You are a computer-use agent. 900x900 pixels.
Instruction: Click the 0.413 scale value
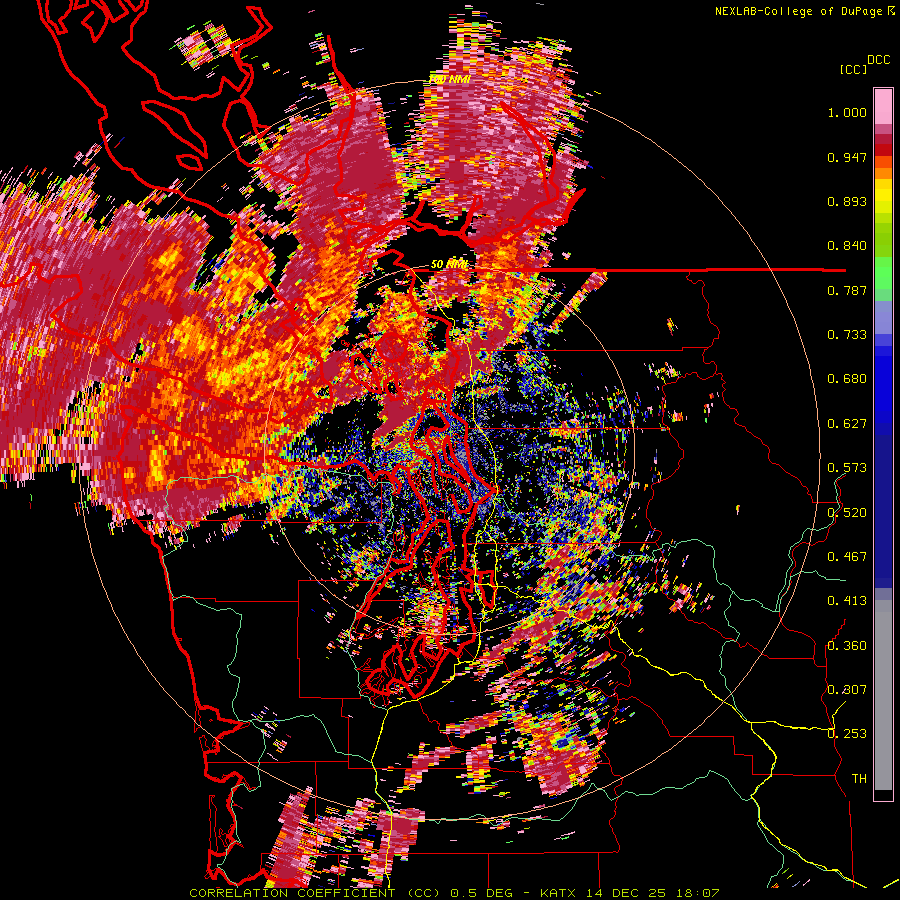click(x=847, y=601)
